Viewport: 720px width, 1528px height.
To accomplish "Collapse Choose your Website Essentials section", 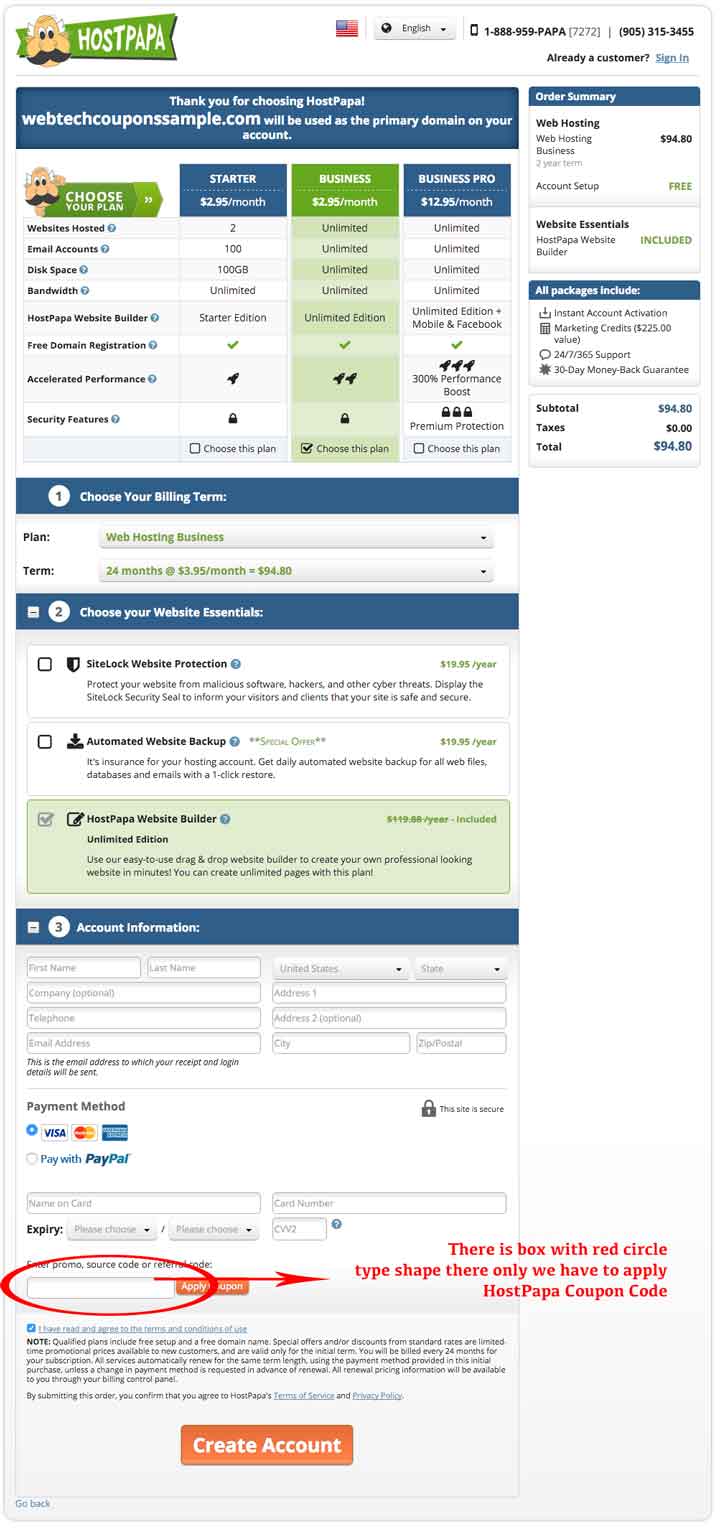I will [33, 612].
